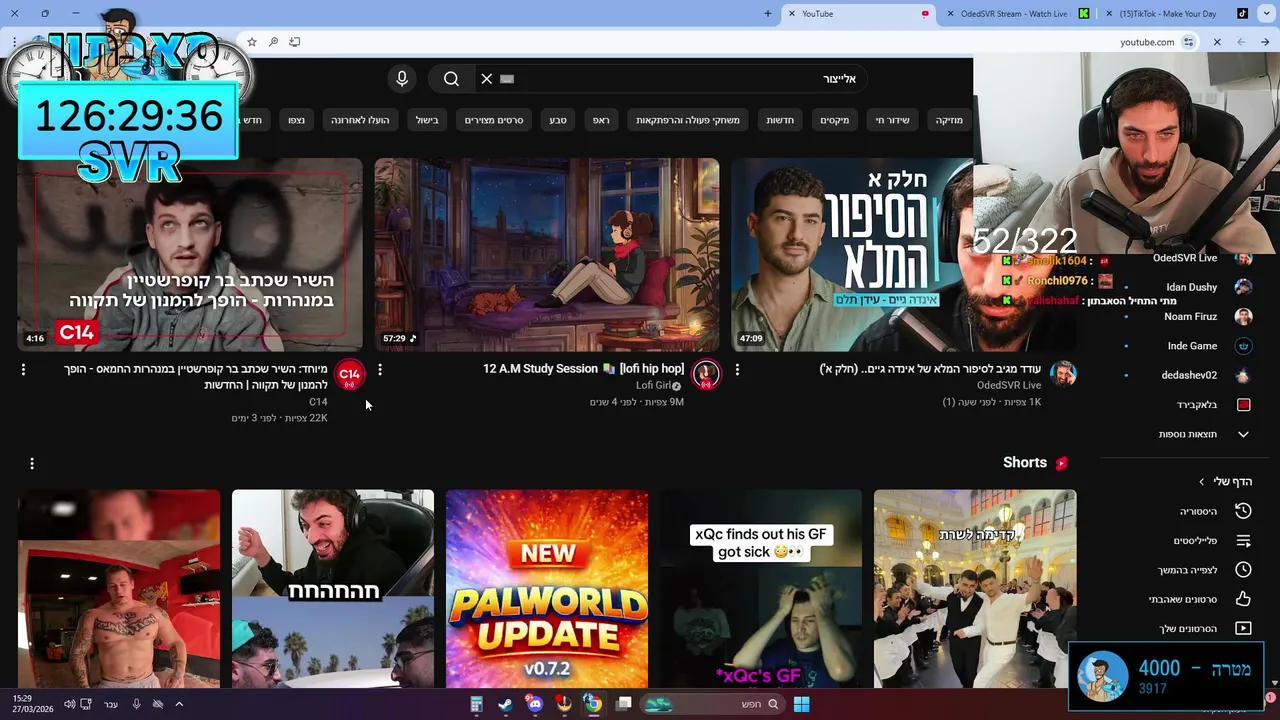
Task: Click the browser zoom magnifier icon
Action: 273,42
